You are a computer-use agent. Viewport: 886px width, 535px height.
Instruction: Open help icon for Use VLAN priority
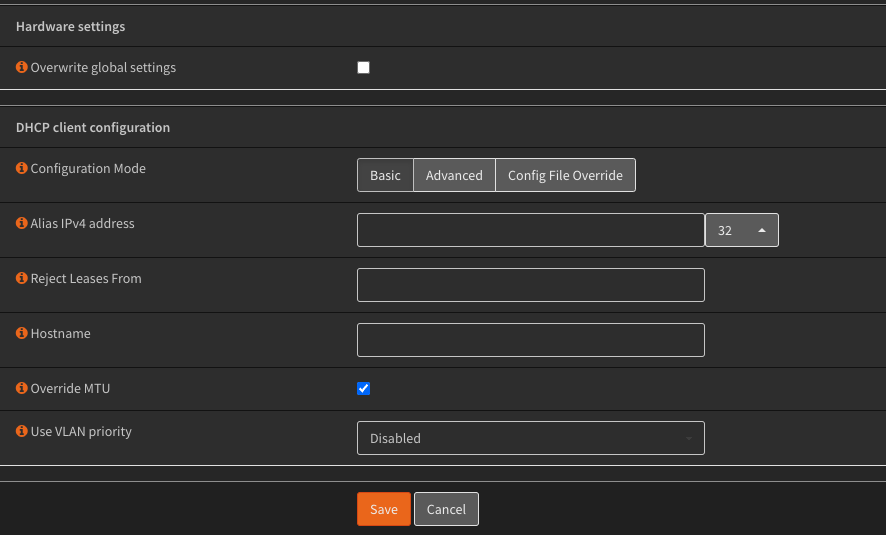(21, 431)
